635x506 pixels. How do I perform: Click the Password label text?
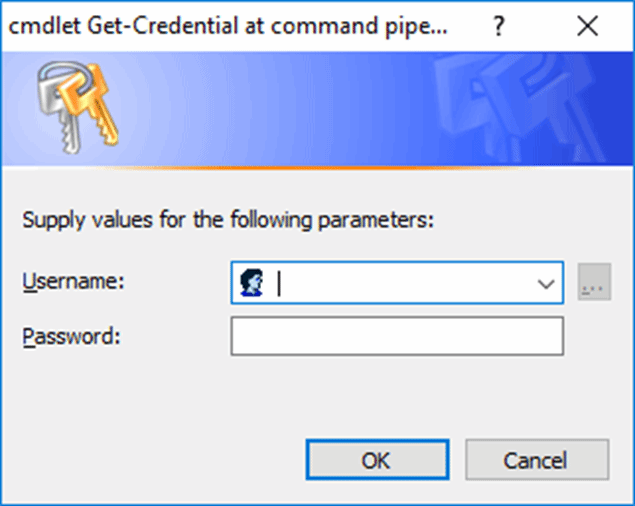point(71,336)
